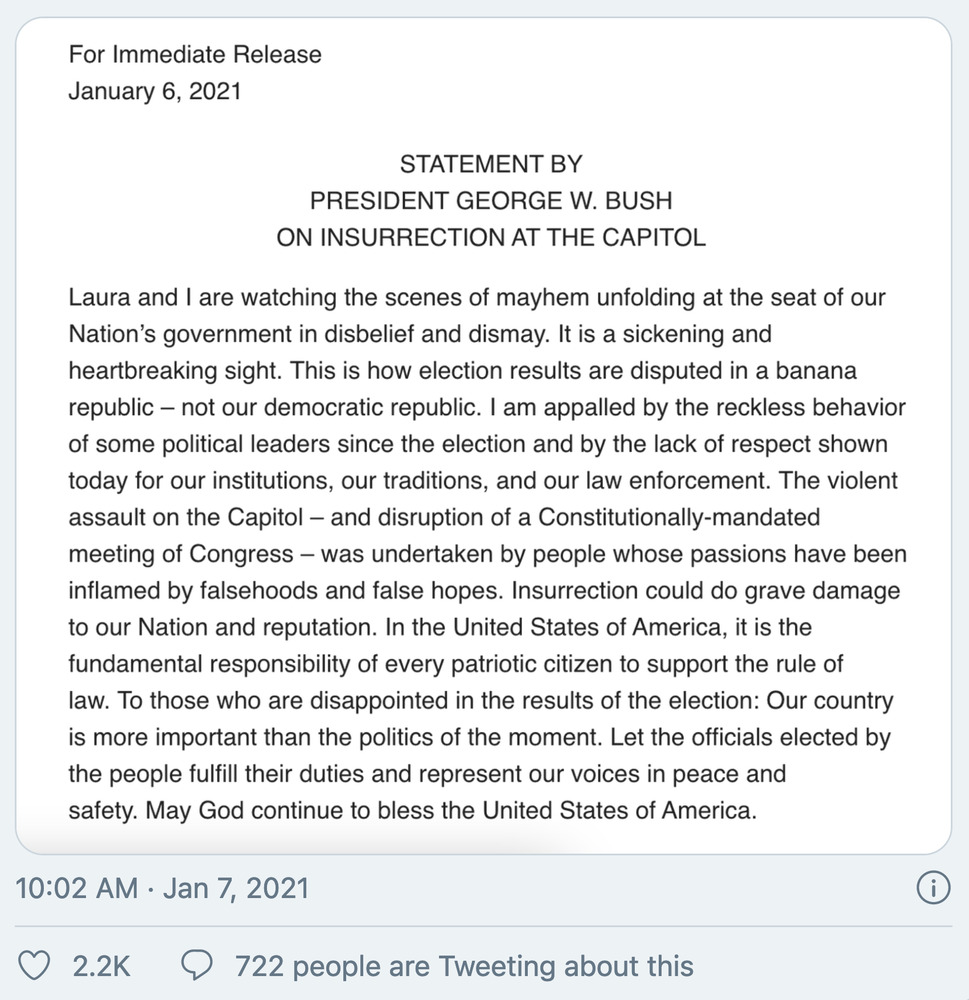Click "ON INSURRECTION AT THE CAPITOL" heading
This screenshot has width=969, height=1000.
point(491,237)
